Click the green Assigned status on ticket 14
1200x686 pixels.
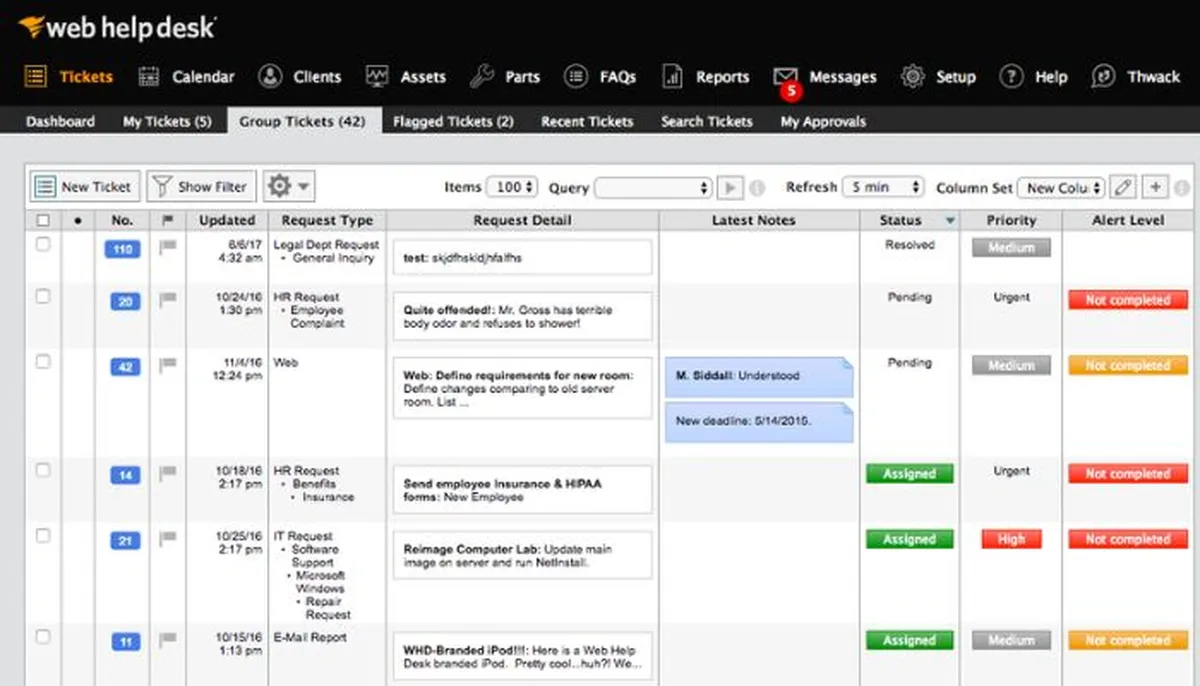pyautogui.click(x=909, y=474)
